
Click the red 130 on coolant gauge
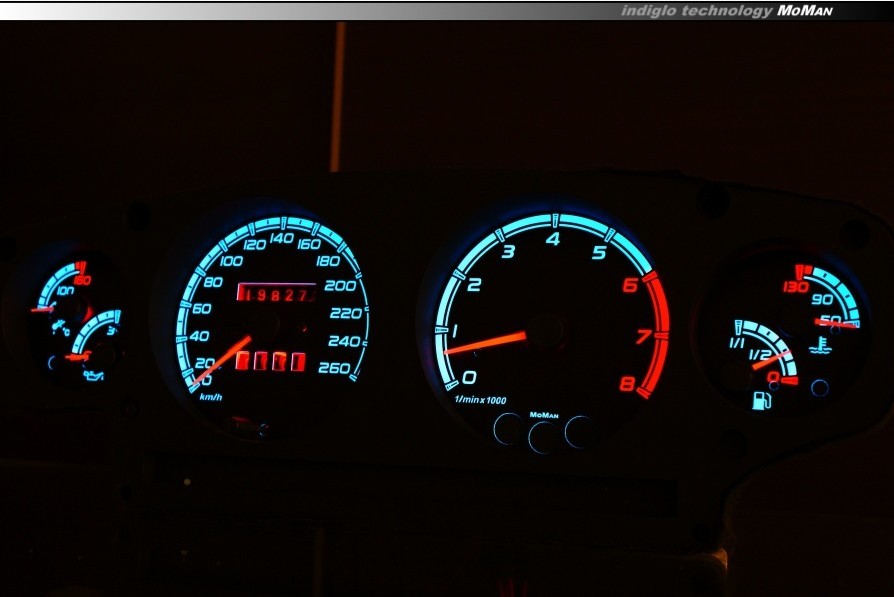coord(796,288)
